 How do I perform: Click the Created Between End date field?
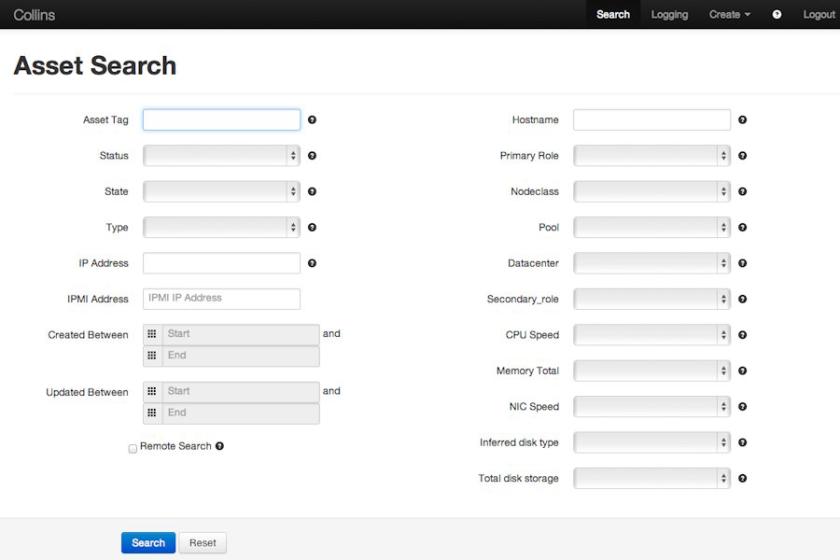coord(241,355)
